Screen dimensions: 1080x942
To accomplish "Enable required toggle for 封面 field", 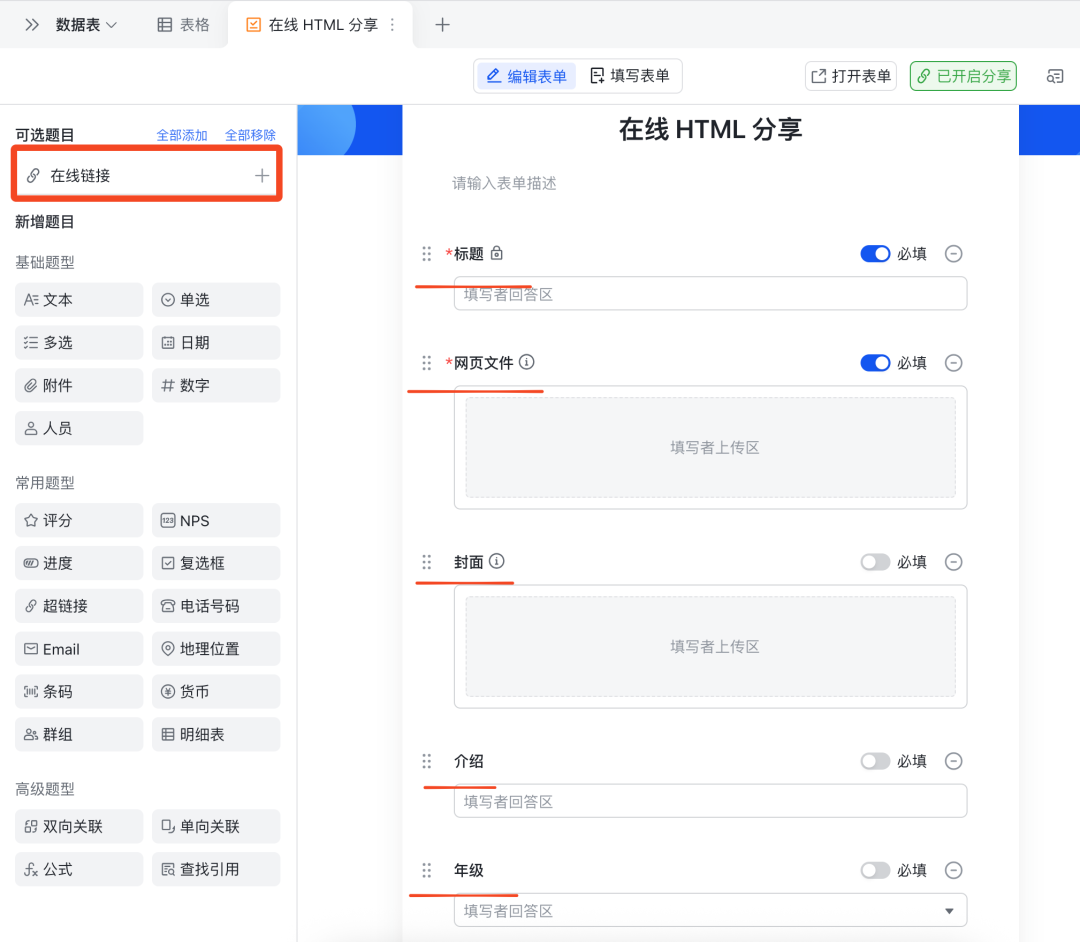I will click(x=875, y=562).
